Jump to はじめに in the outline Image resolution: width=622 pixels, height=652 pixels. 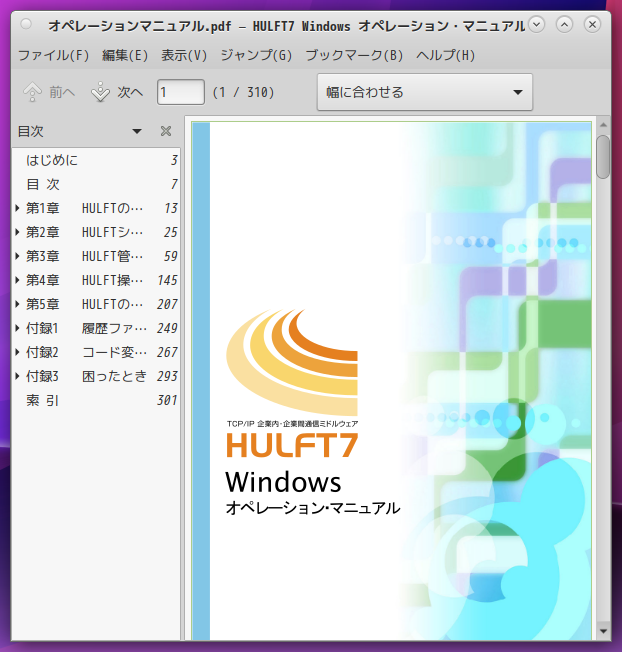click(x=52, y=160)
